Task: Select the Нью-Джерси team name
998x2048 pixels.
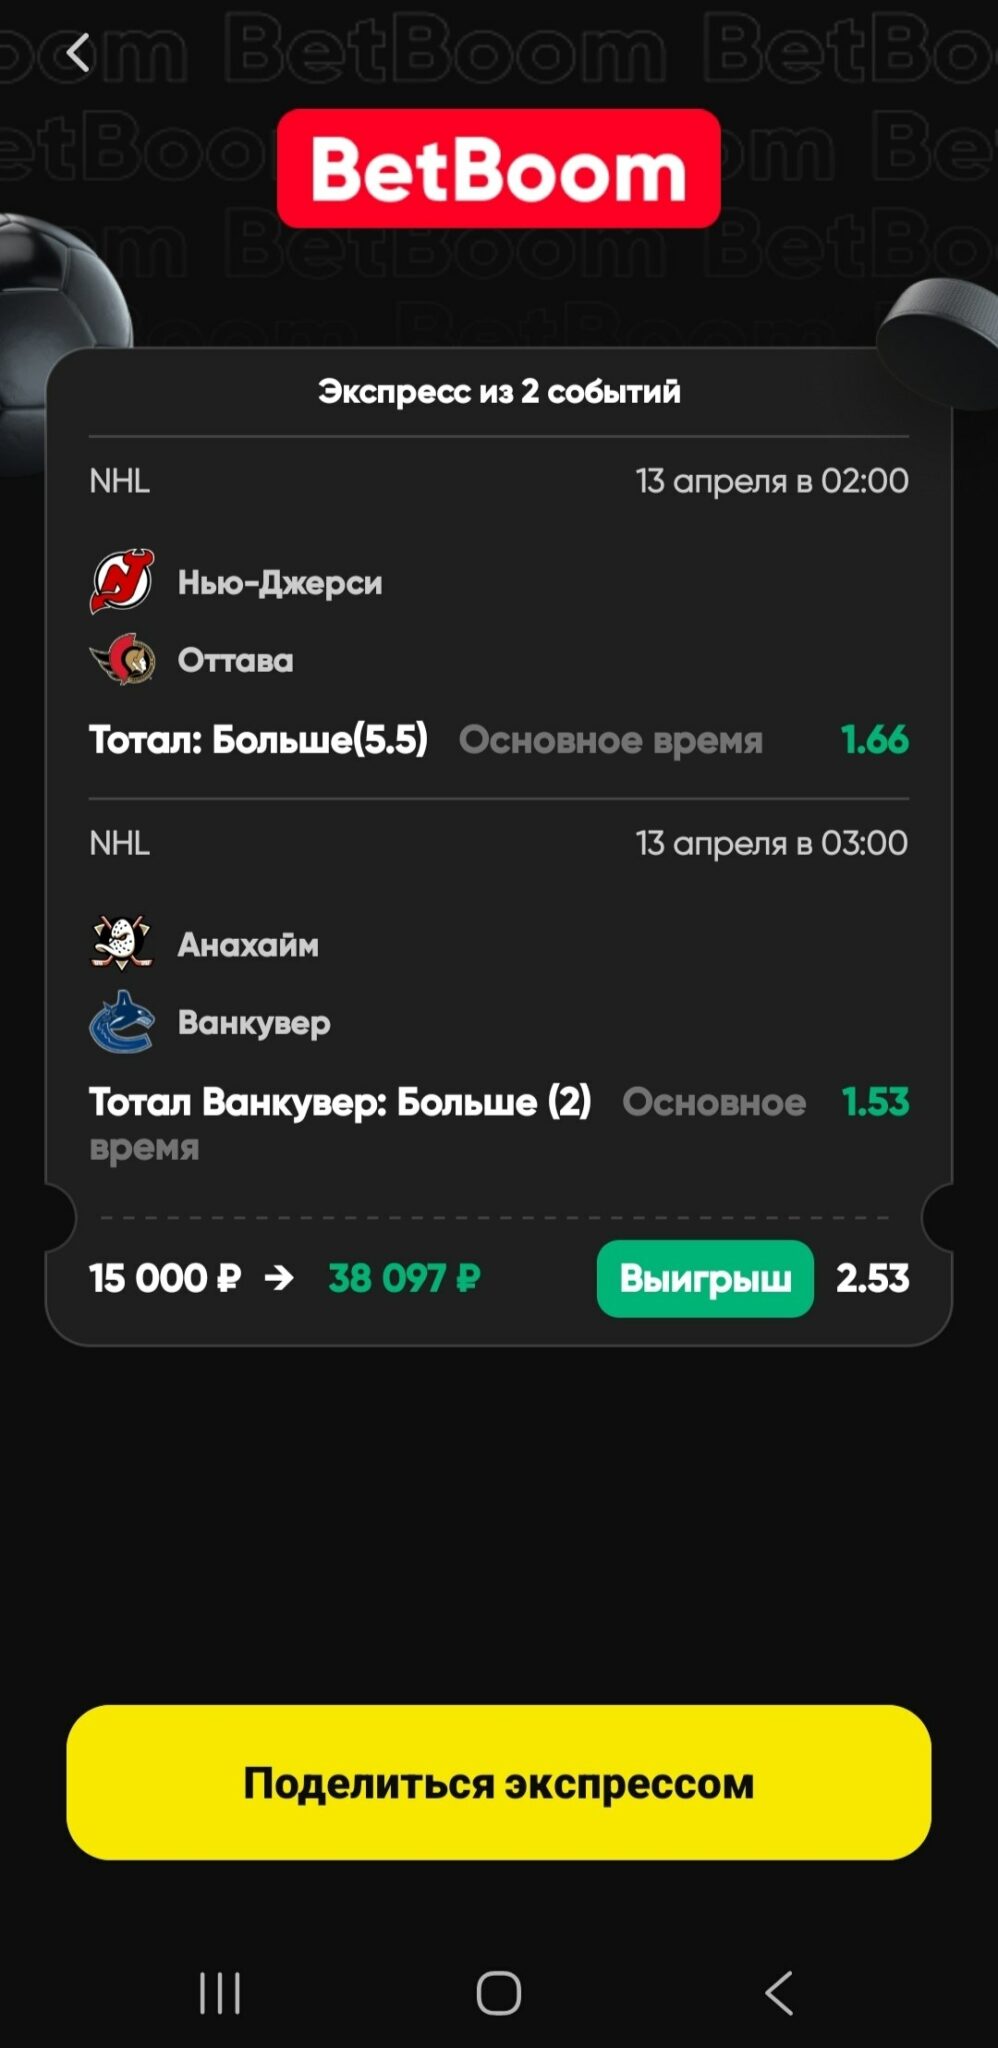Action: 280,582
